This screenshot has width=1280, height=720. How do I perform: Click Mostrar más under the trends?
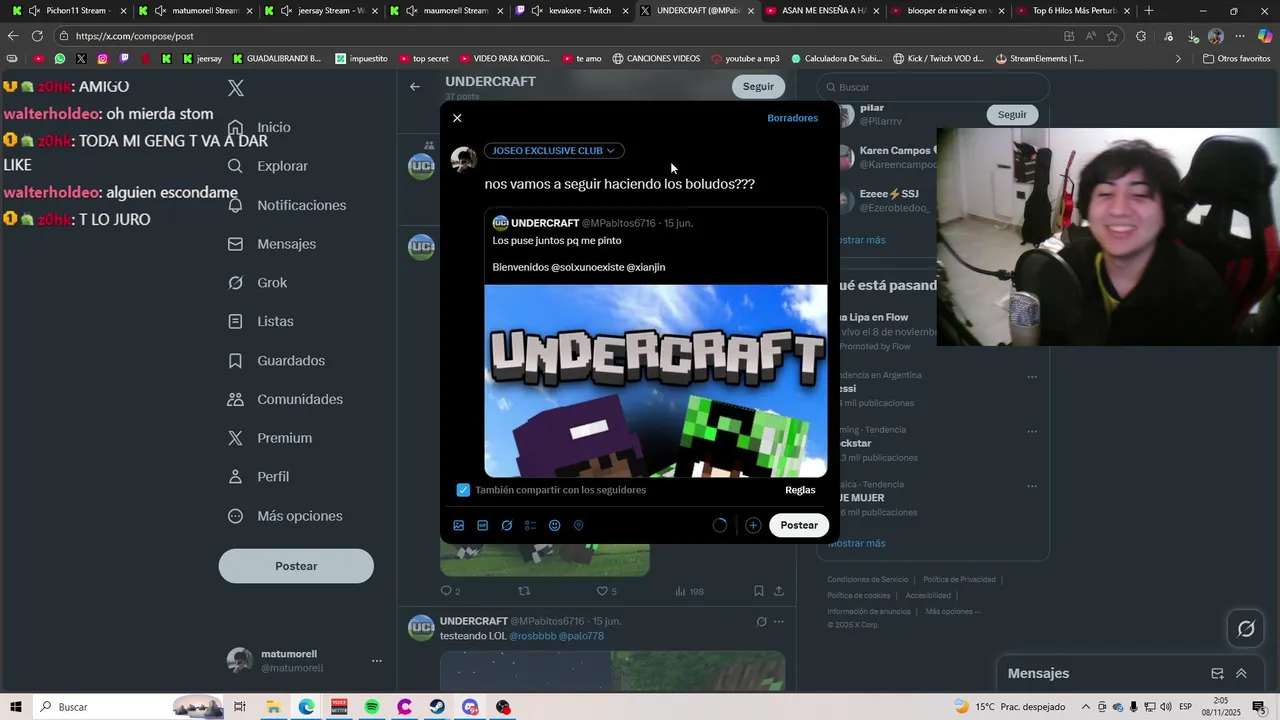coord(857,544)
